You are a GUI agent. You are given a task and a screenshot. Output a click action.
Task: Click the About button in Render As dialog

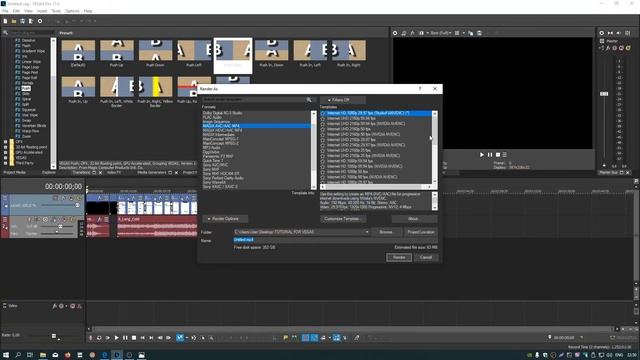(x=413, y=219)
